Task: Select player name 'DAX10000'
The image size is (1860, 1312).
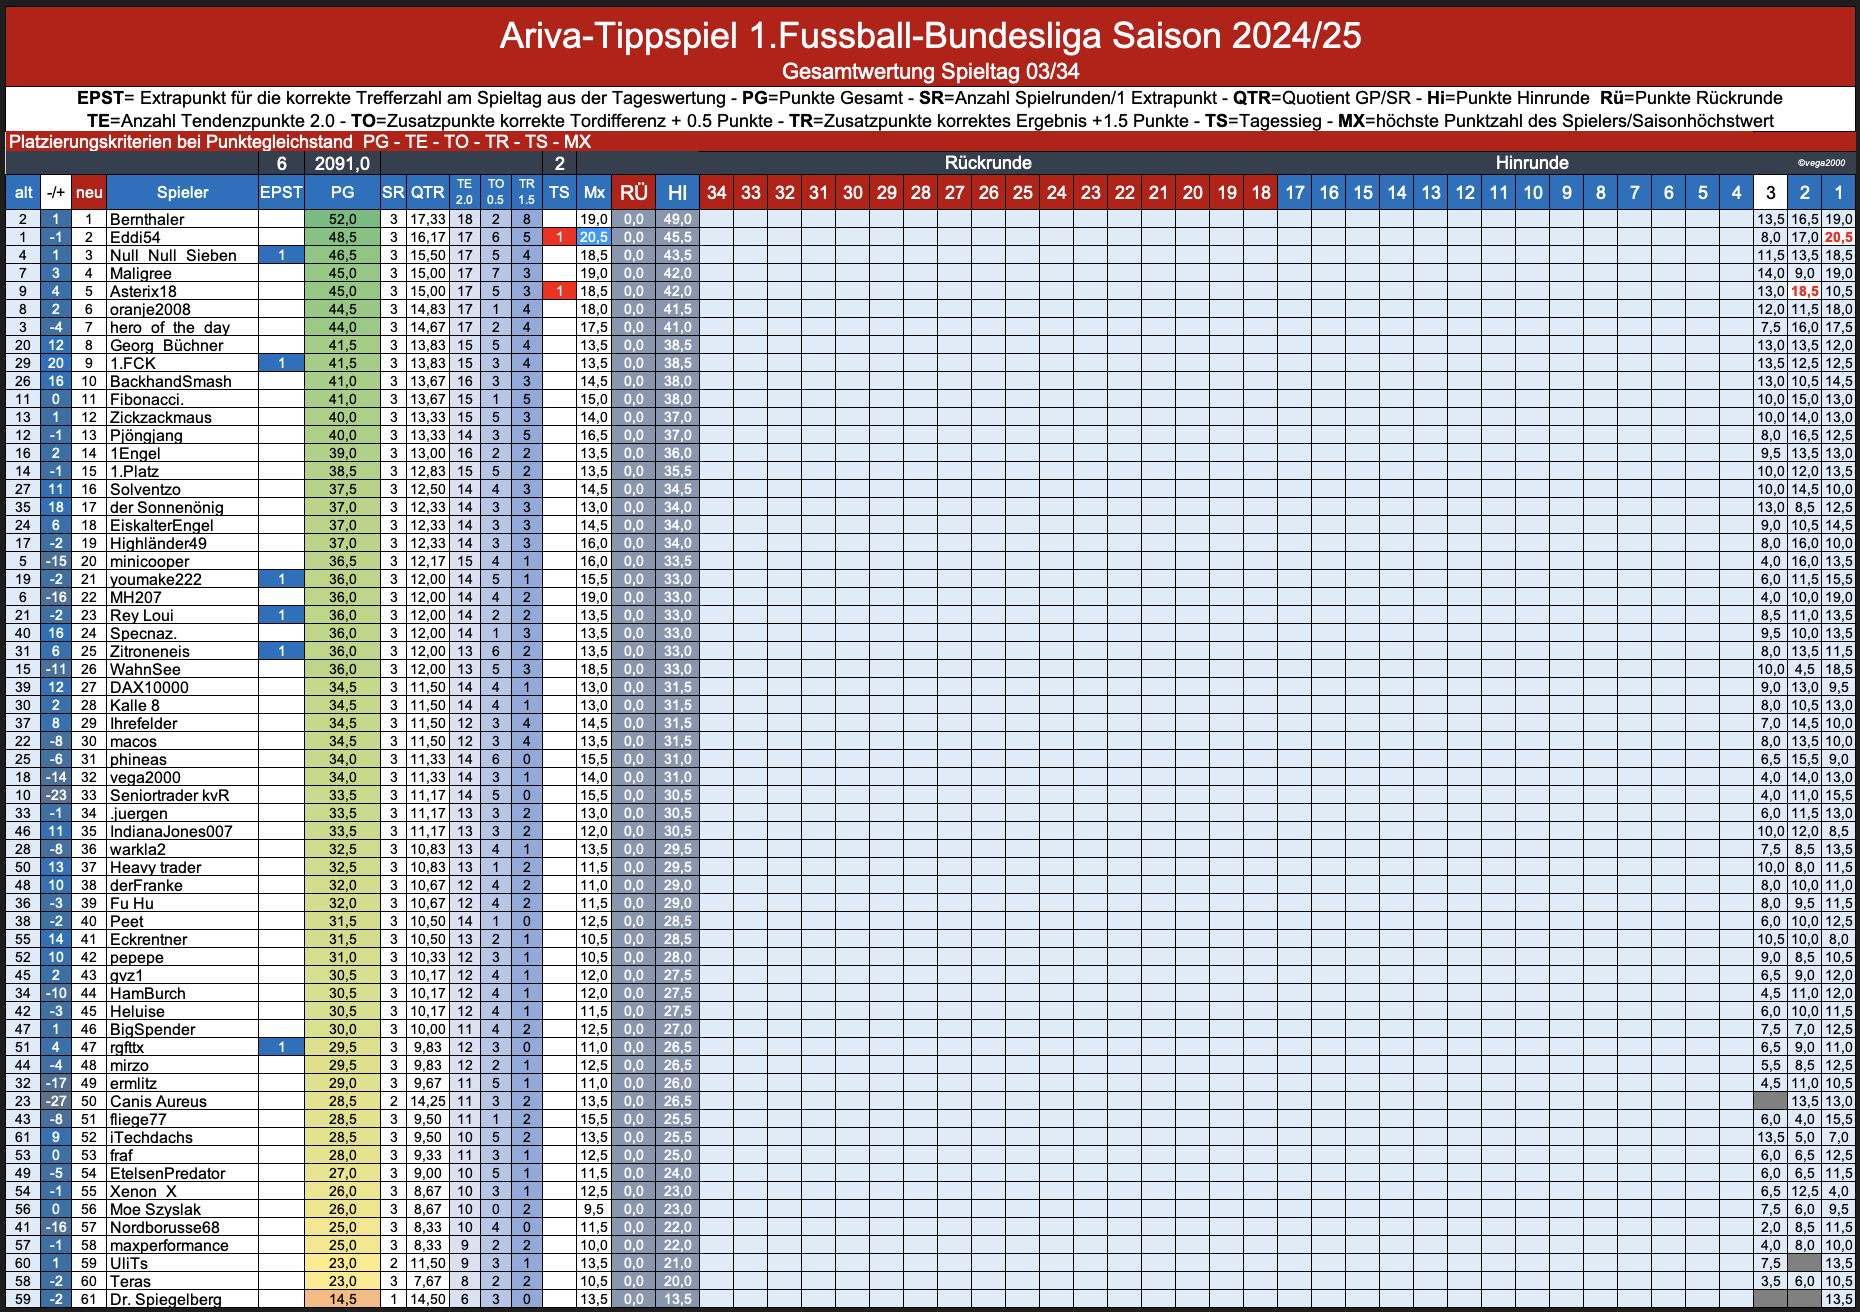Action: [x=149, y=687]
